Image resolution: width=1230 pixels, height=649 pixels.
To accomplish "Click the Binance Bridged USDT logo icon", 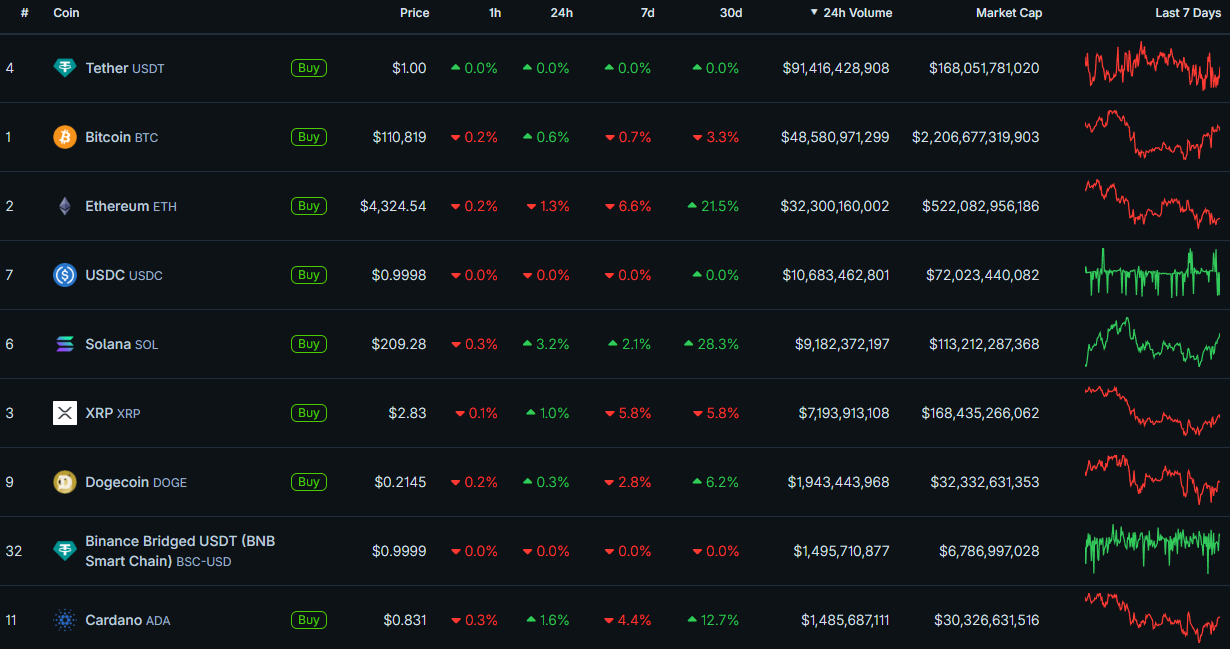I will coord(65,551).
